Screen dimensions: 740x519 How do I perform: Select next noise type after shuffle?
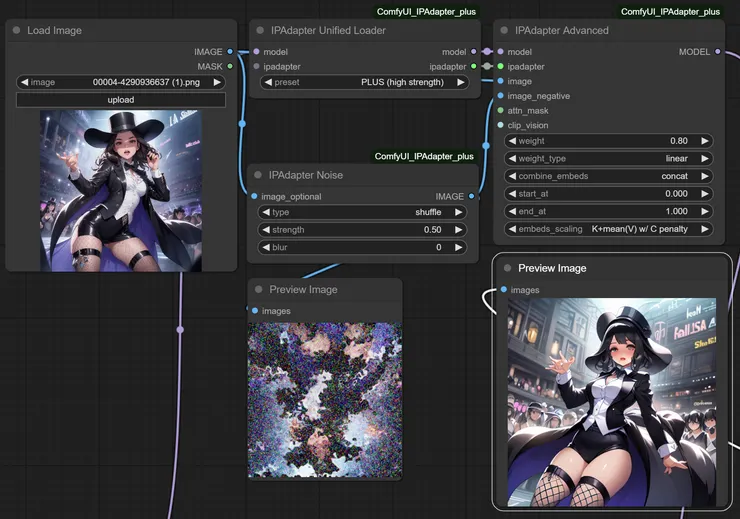coord(459,212)
